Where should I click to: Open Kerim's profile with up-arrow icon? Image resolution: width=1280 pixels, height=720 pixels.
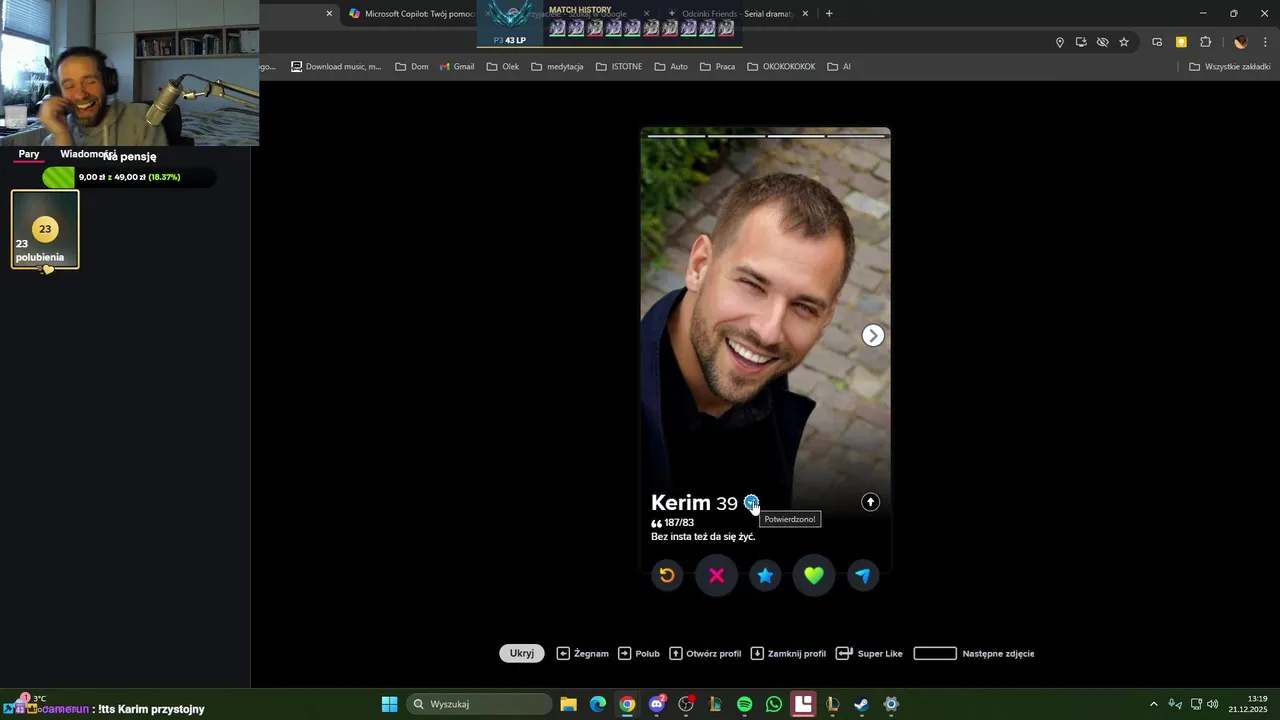[870, 502]
